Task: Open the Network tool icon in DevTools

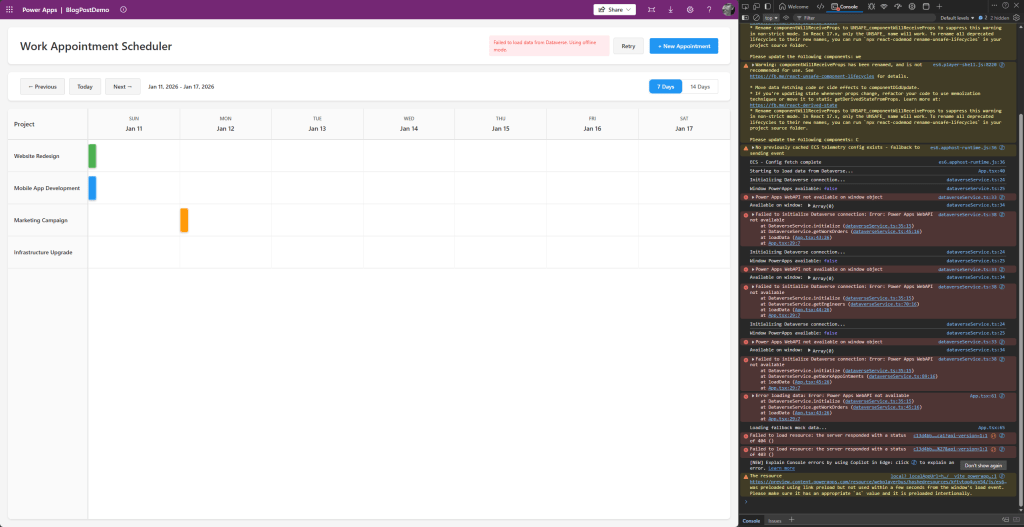Action: 884,6
